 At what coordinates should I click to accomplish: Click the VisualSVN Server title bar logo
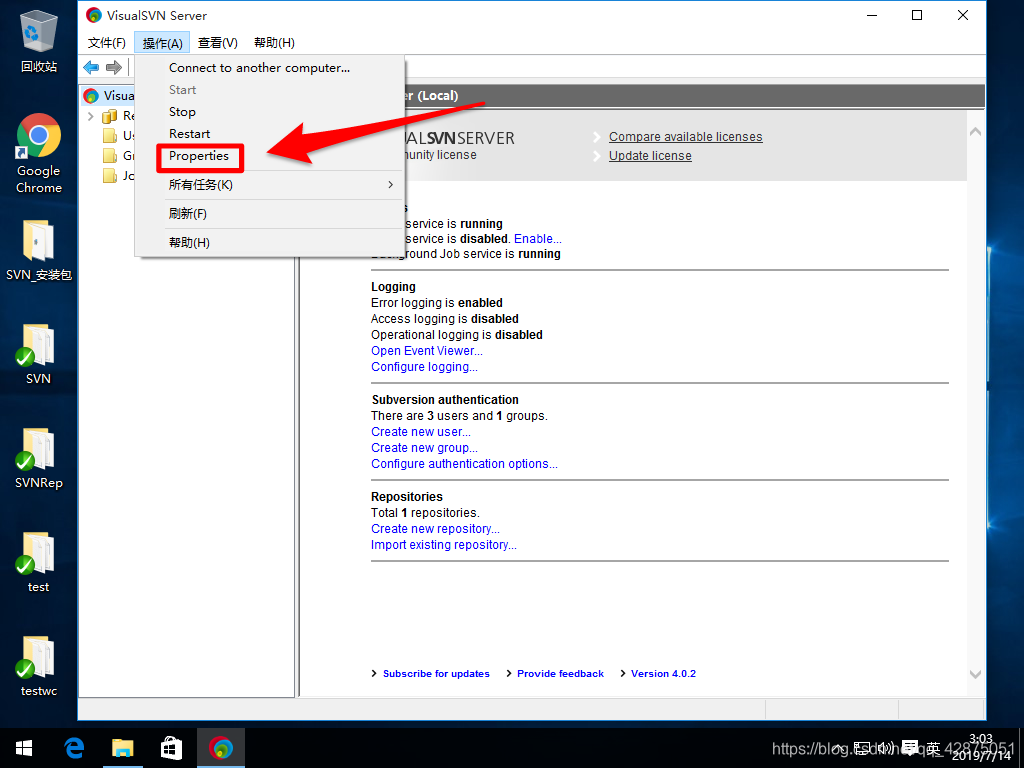click(x=94, y=15)
